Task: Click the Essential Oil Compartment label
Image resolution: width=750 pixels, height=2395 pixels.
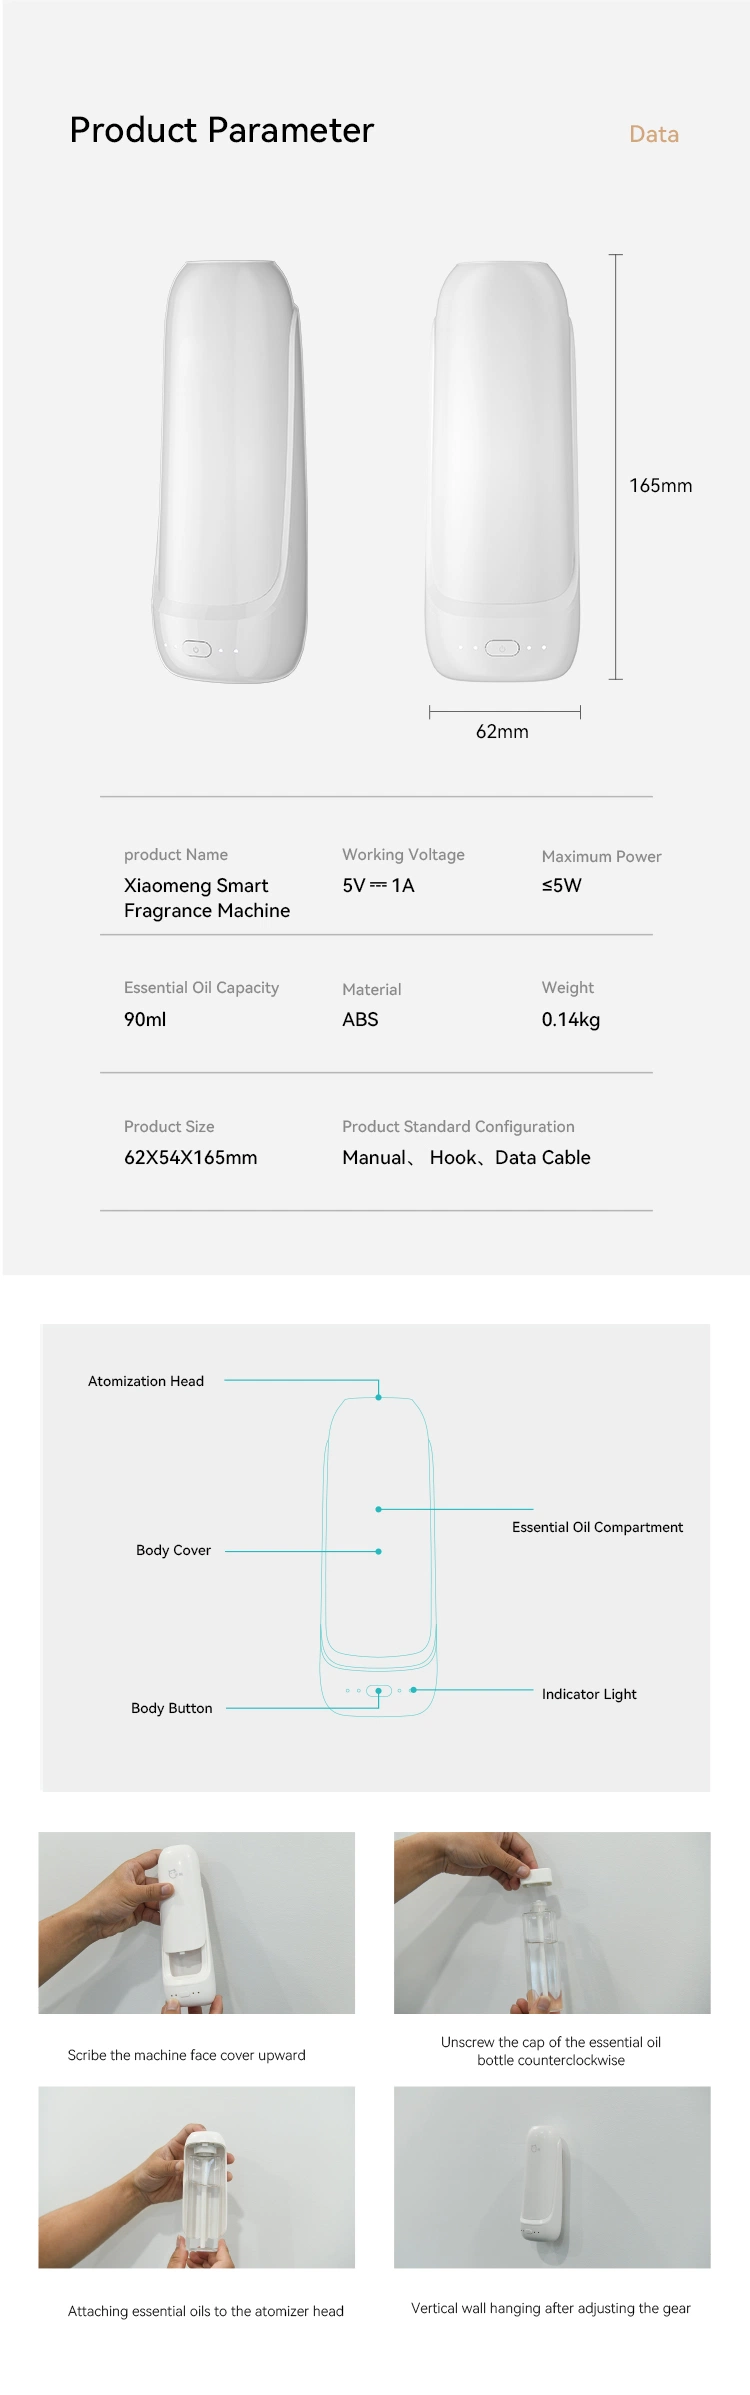Action: click(597, 1527)
